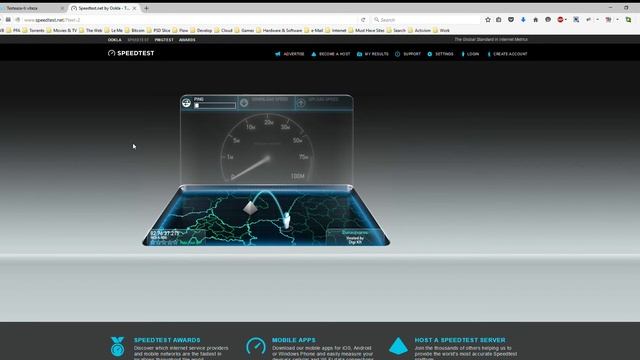The image size is (640, 360).
Task: Close the Speedtest.net tab
Action: 134,8
